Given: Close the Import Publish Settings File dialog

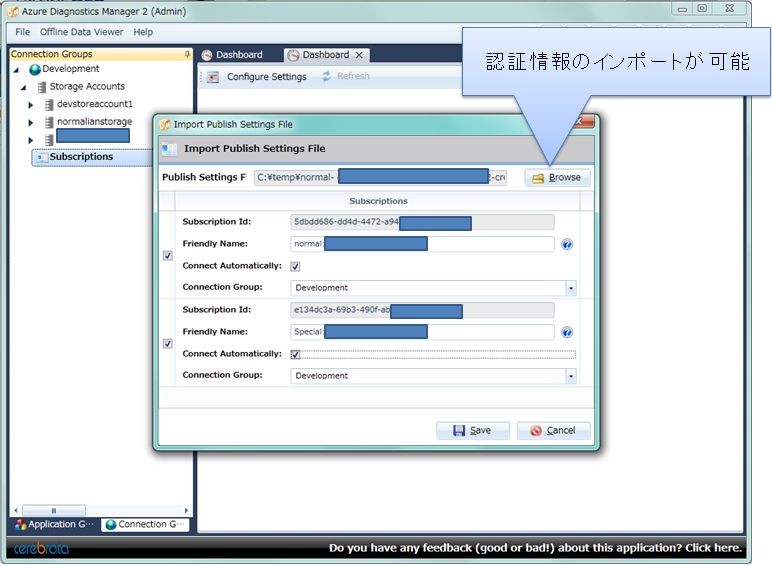Looking at the screenshot, I should pos(581,121).
